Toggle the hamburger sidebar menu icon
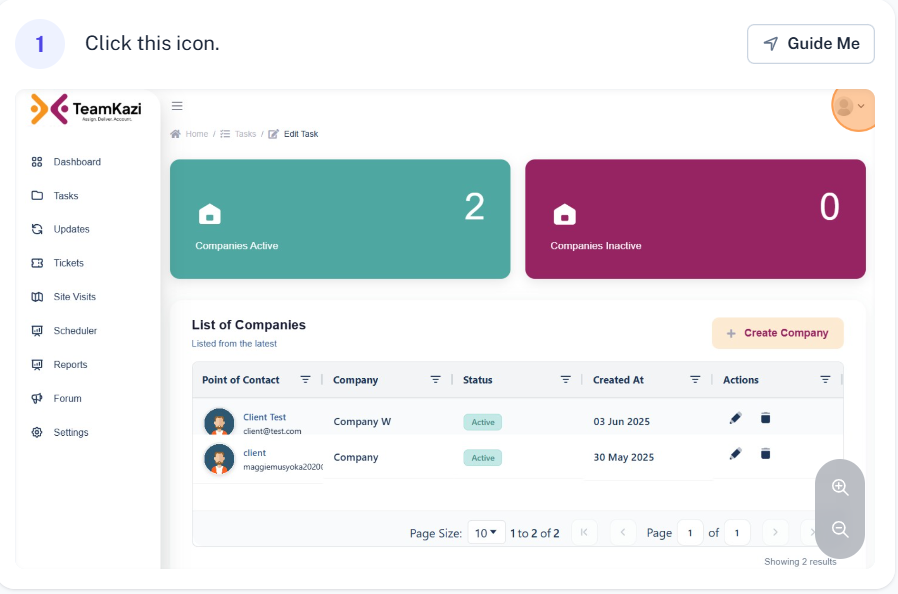Image resolution: width=898 pixels, height=594 pixels. click(x=177, y=106)
